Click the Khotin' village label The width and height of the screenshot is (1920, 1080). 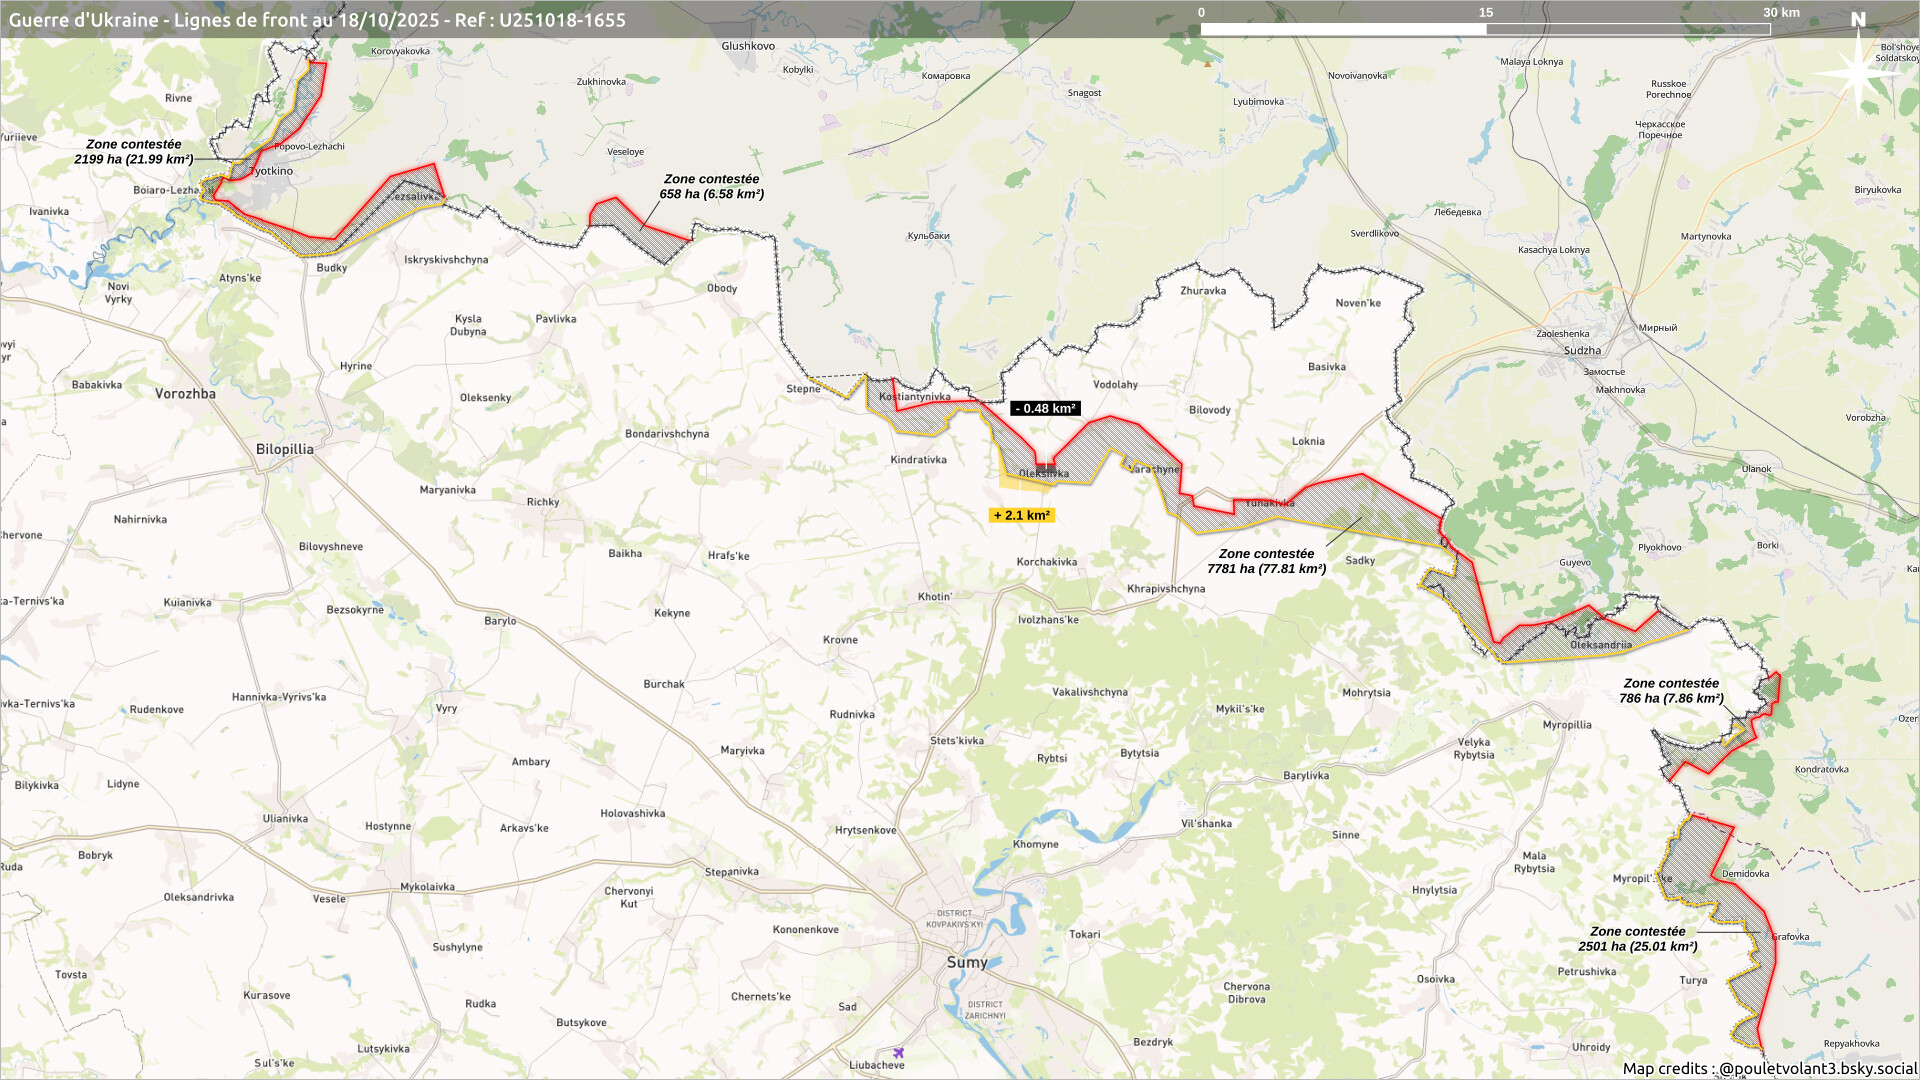[934, 597]
